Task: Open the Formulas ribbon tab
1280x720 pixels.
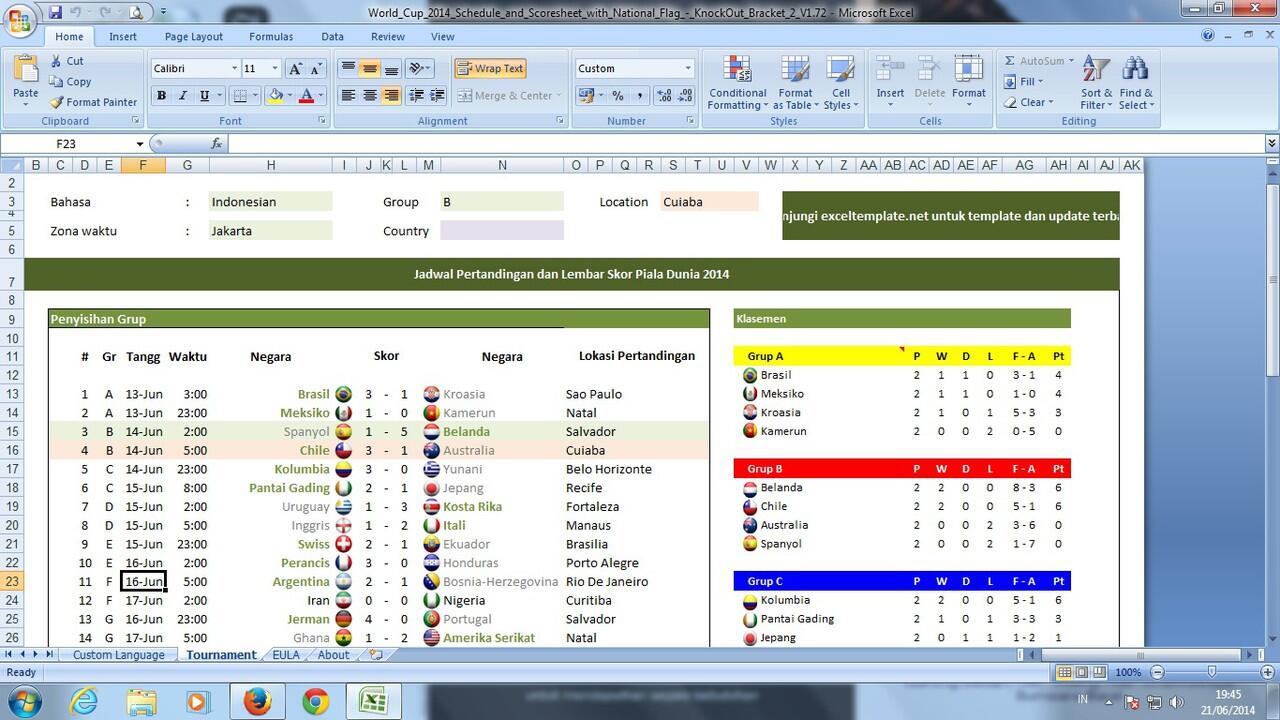Action: tap(271, 37)
